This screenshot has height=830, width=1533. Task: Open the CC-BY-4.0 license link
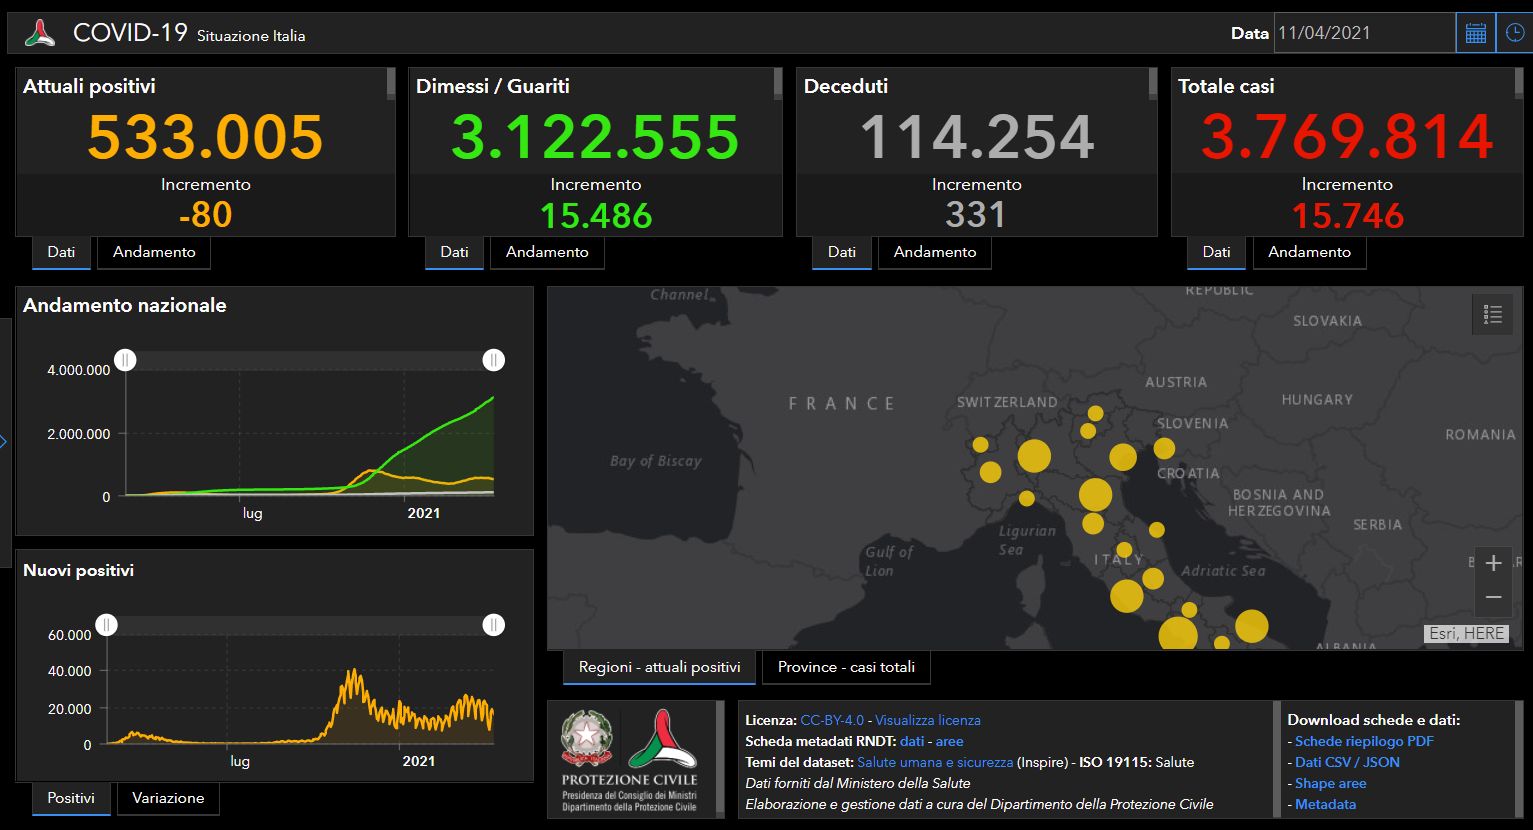click(831, 720)
